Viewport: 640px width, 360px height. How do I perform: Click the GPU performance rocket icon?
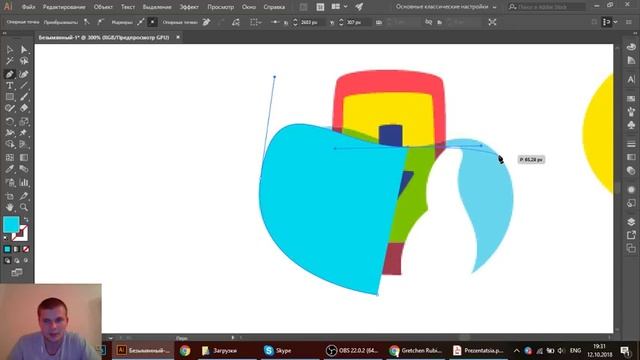click(359, 7)
